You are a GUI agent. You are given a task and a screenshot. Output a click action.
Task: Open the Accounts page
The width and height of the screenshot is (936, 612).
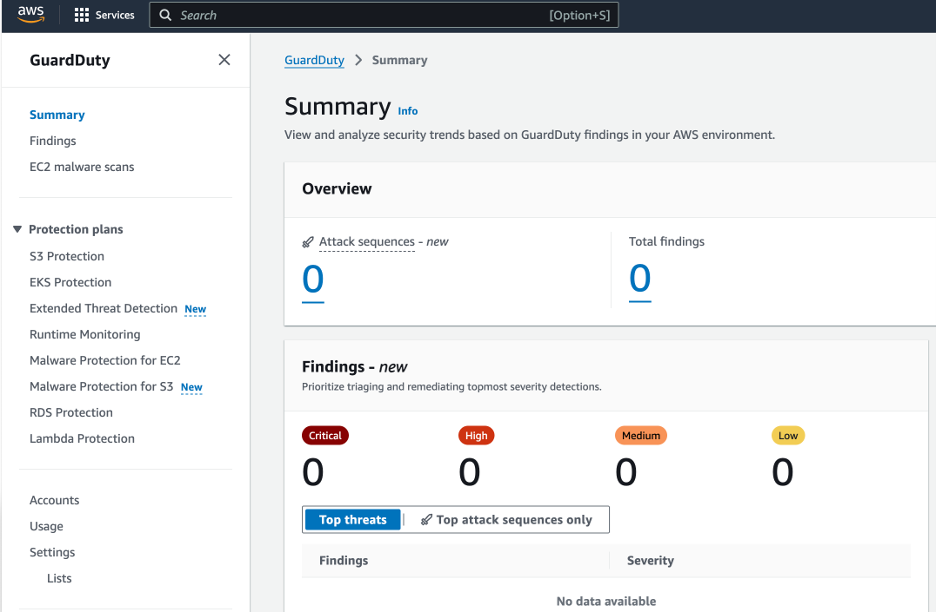pyautogui.click(x=54, y=500)
